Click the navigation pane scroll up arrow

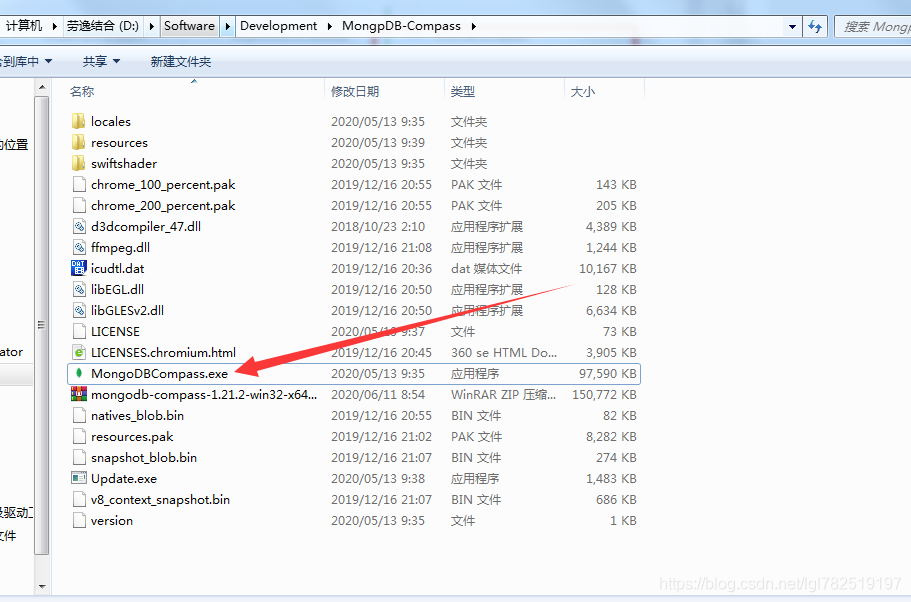pos(42,88)
